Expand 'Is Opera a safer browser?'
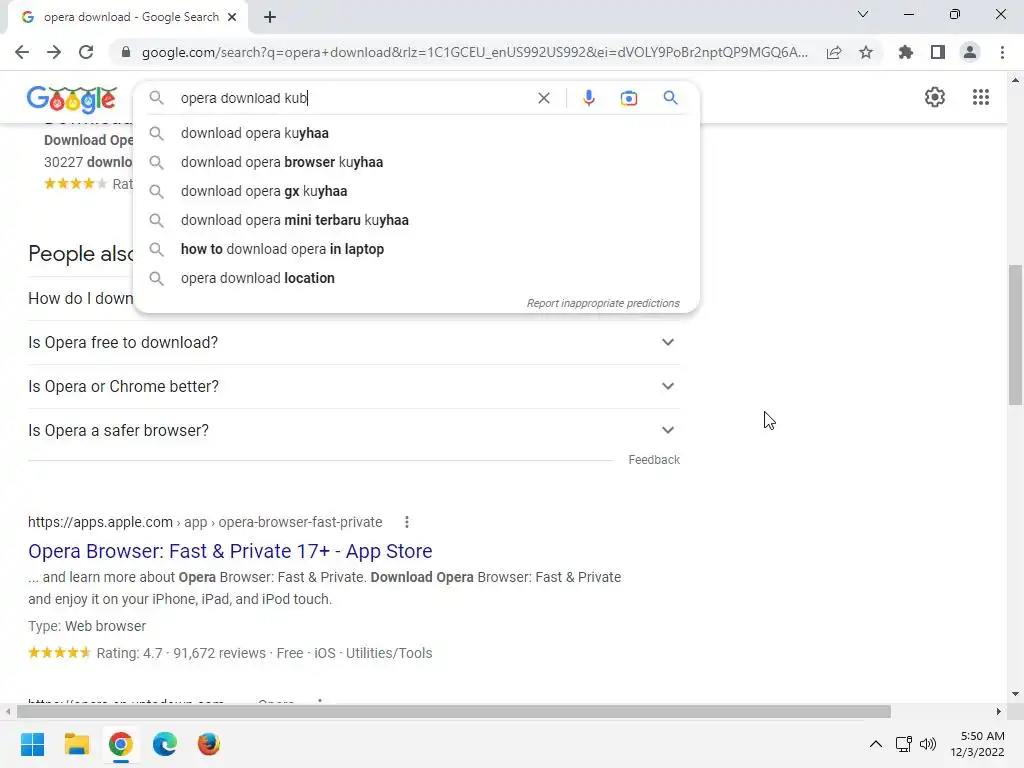Viewport: 1024px width, 768px height. [354, 430]
